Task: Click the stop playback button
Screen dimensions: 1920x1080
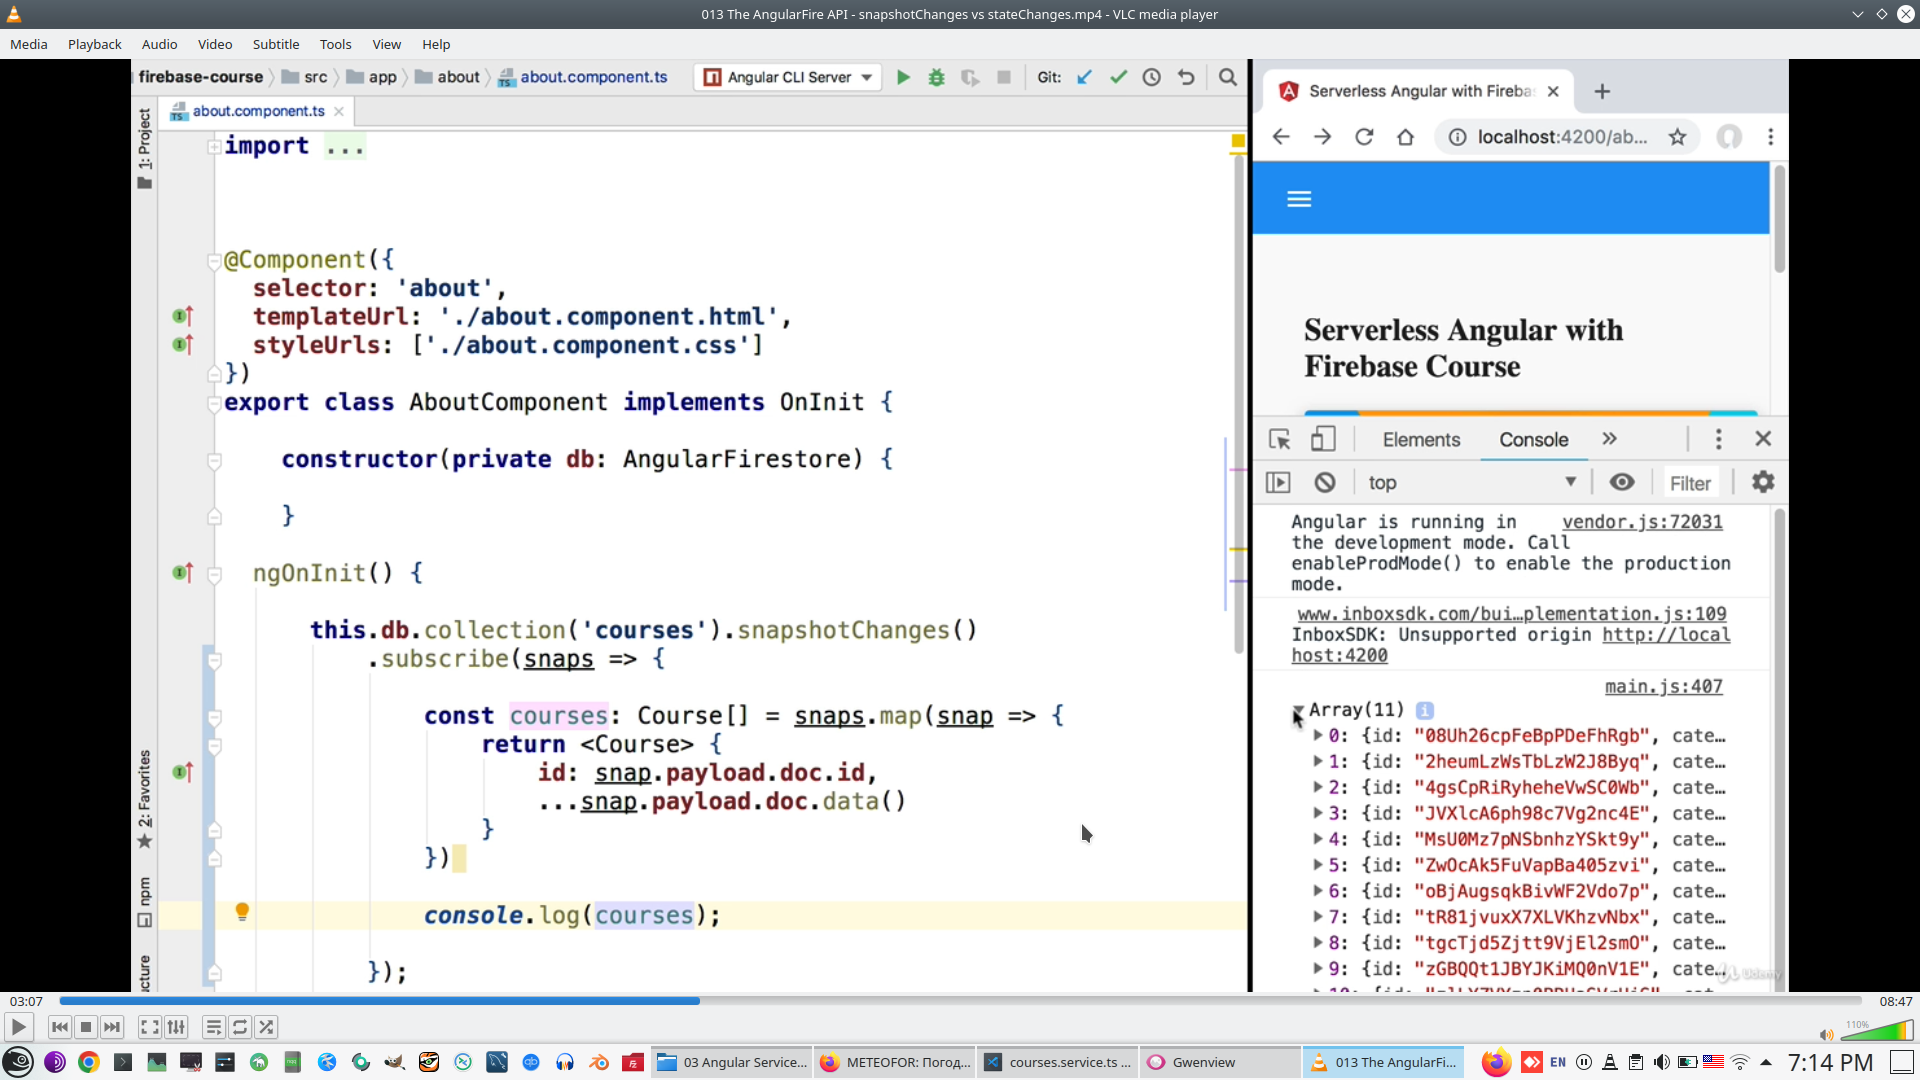Action: coord(86,1027)
